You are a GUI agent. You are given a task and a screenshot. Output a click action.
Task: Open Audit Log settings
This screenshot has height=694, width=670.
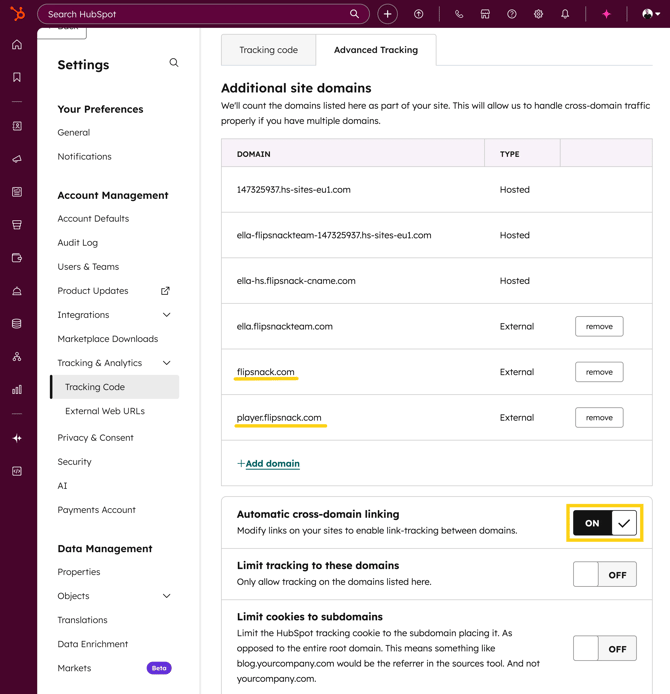[77, 243]
